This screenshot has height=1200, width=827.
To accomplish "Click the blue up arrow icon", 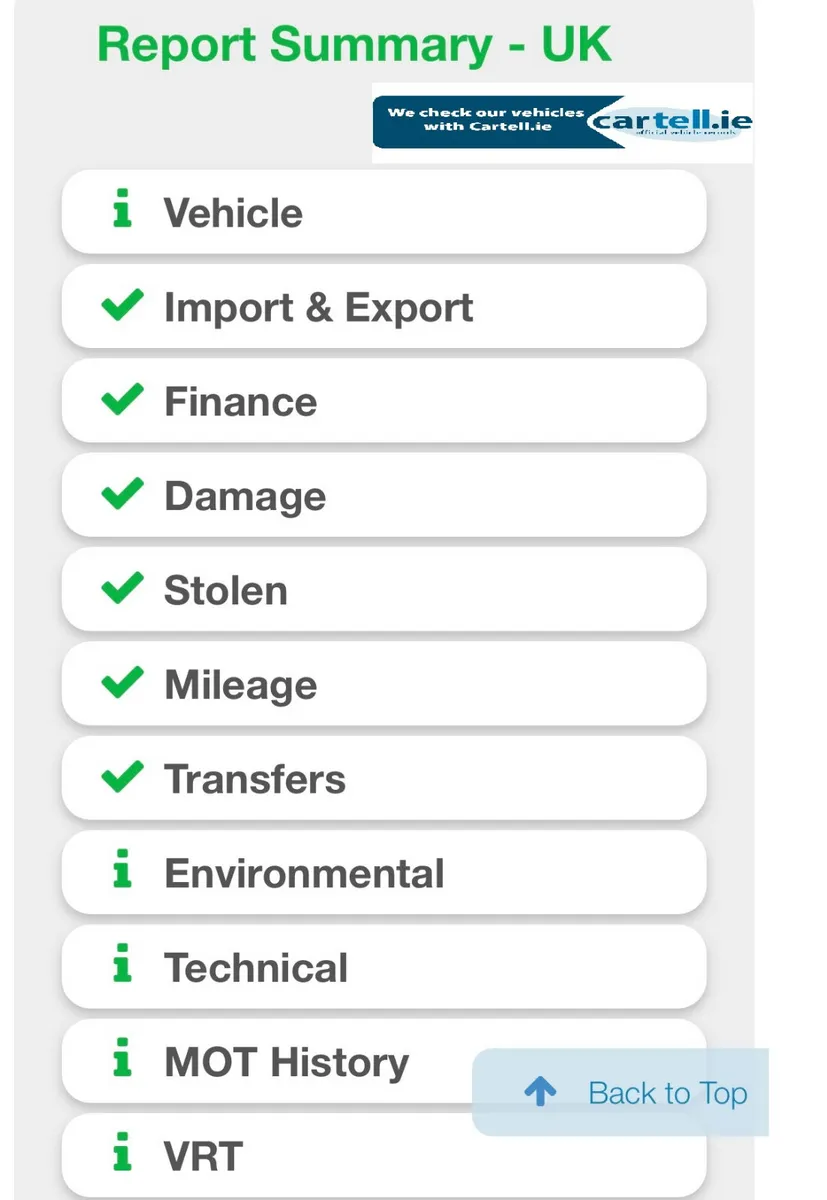I will click(x=540, y=1093).
